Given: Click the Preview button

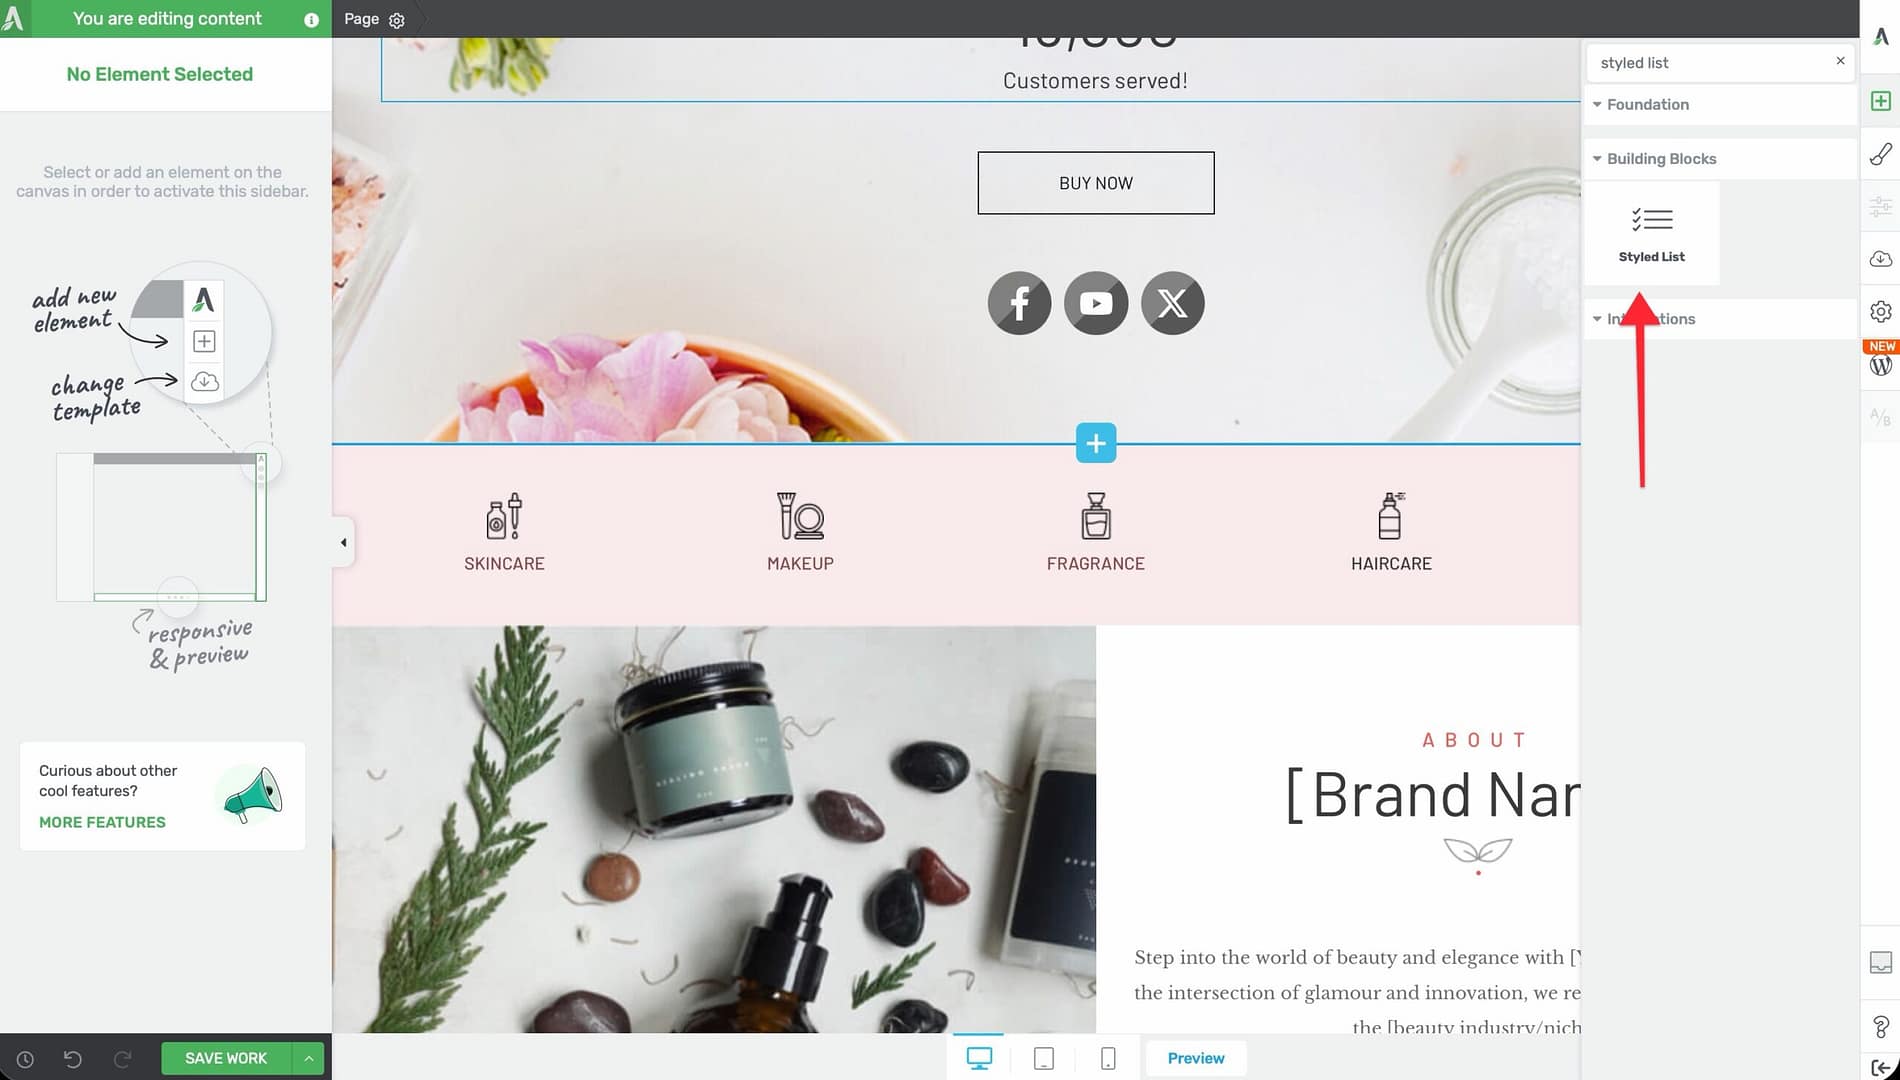Looking at the screenshot, I should click(x=1195, y=1058).
